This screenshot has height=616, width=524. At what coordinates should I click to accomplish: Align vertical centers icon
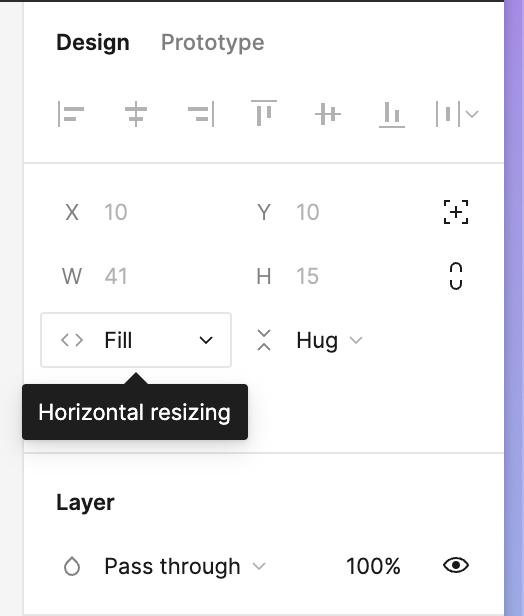point(328,114)
